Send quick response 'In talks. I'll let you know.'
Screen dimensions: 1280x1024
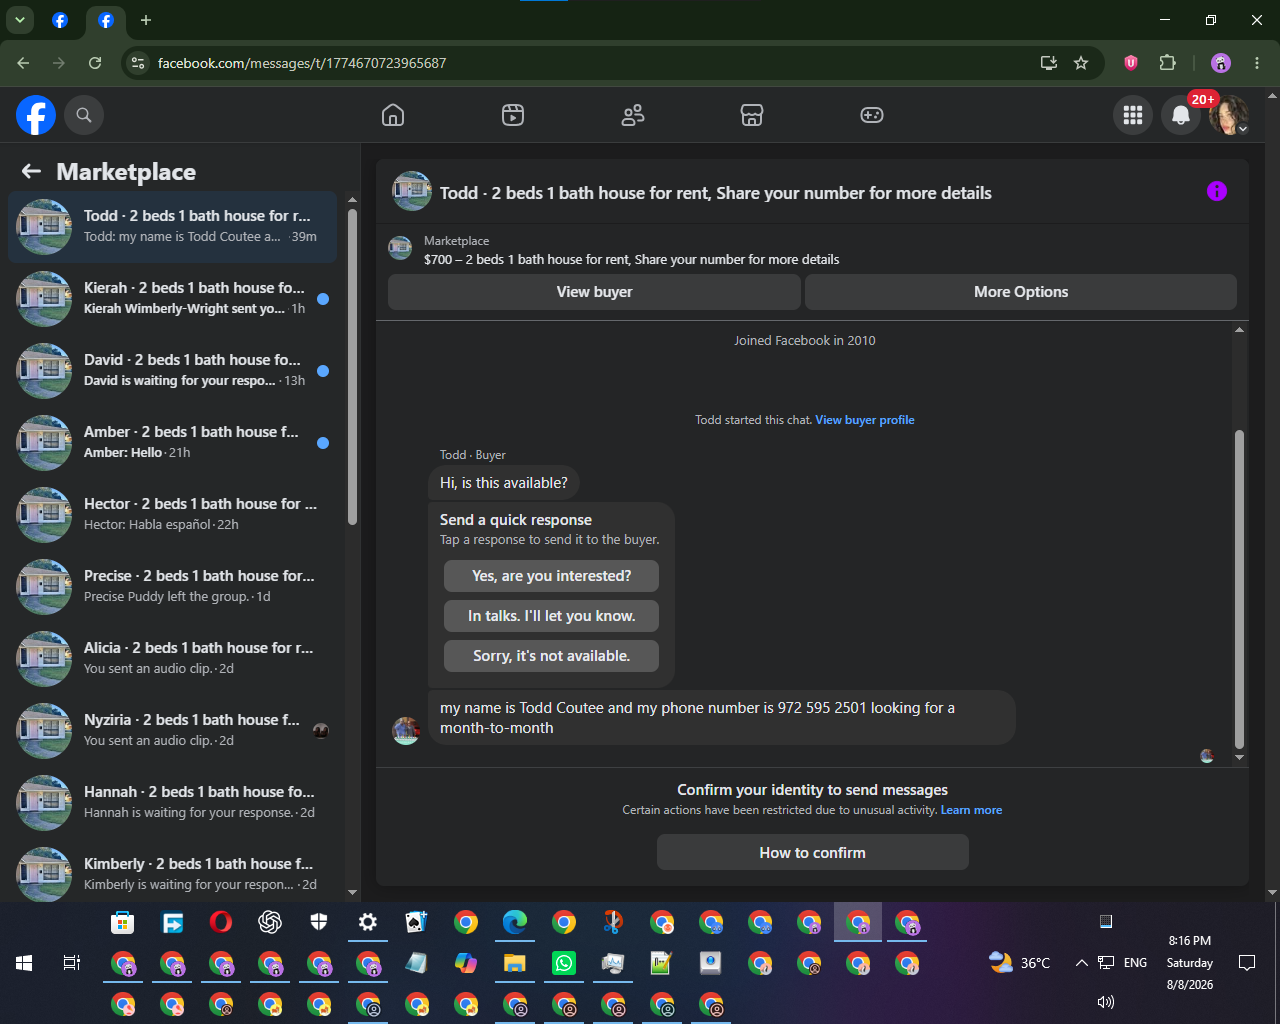pyautogui.click(x=551, y=616)
